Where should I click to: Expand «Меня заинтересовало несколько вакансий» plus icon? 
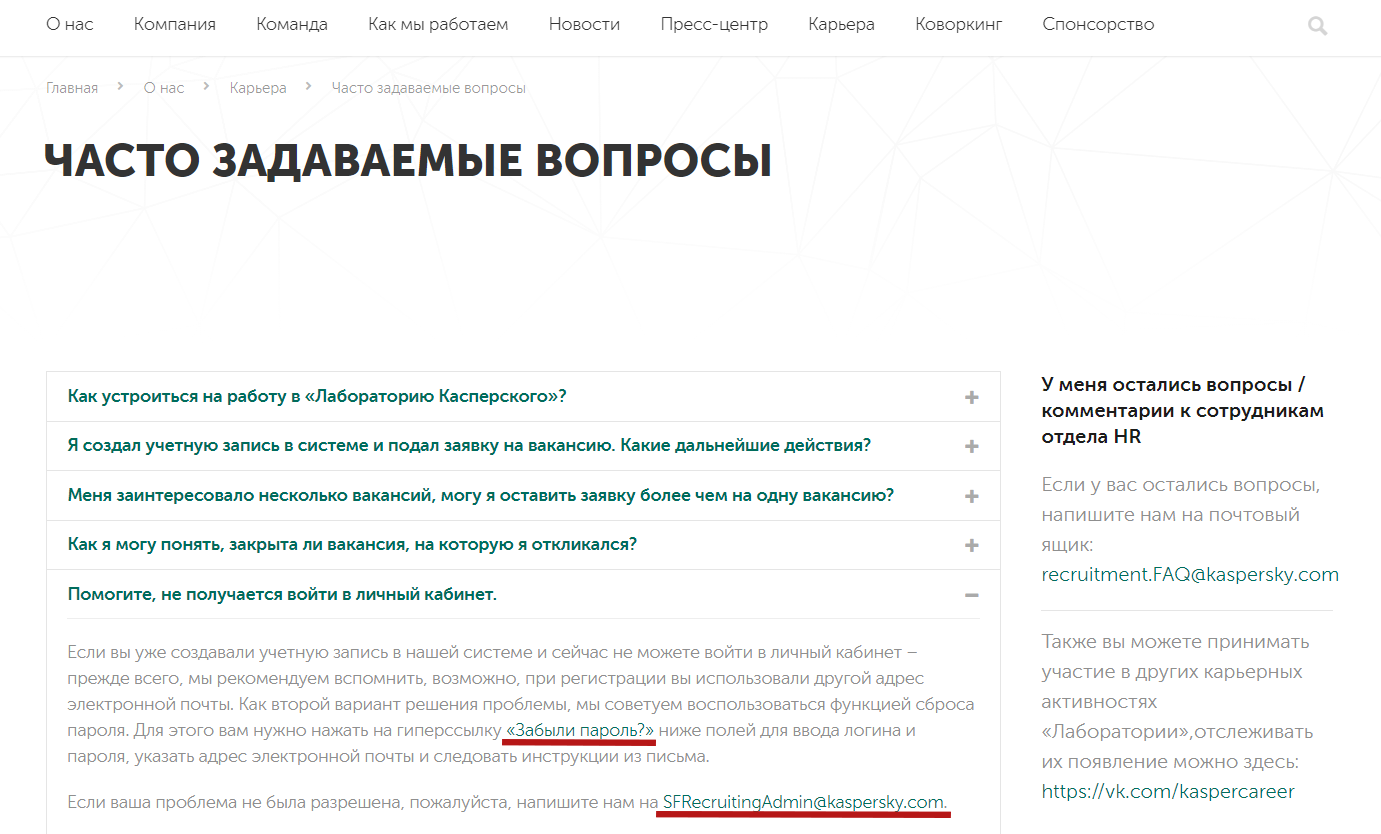[x=971, y=496]
